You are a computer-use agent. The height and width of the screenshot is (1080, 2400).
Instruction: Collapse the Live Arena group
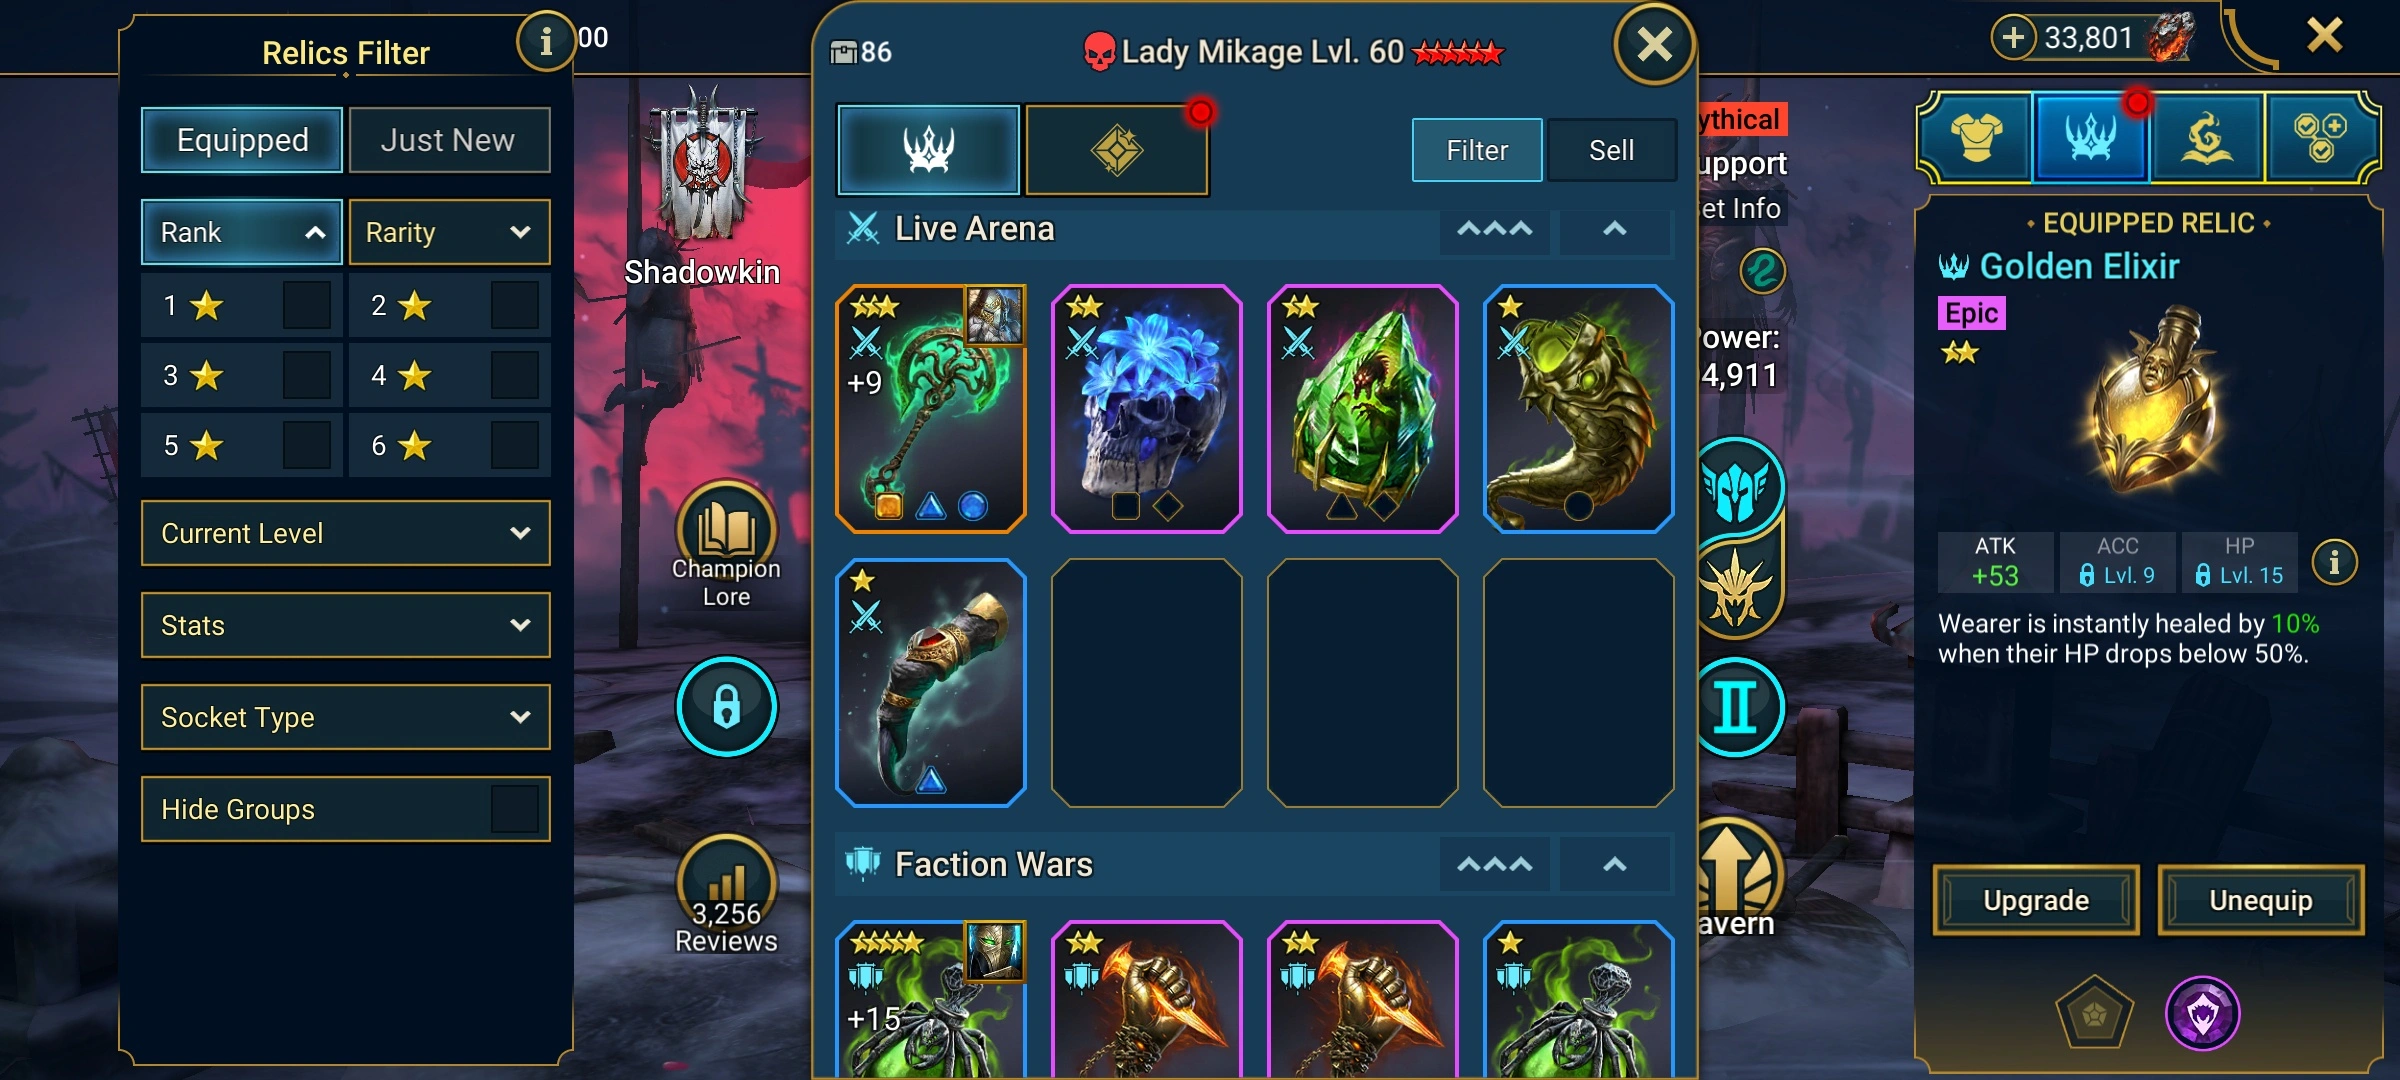click(1614, 230)
